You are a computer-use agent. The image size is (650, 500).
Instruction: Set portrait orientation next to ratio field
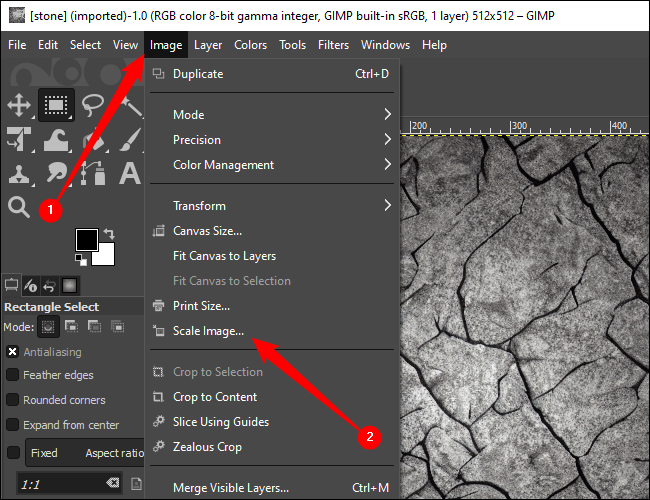(136, 484)
